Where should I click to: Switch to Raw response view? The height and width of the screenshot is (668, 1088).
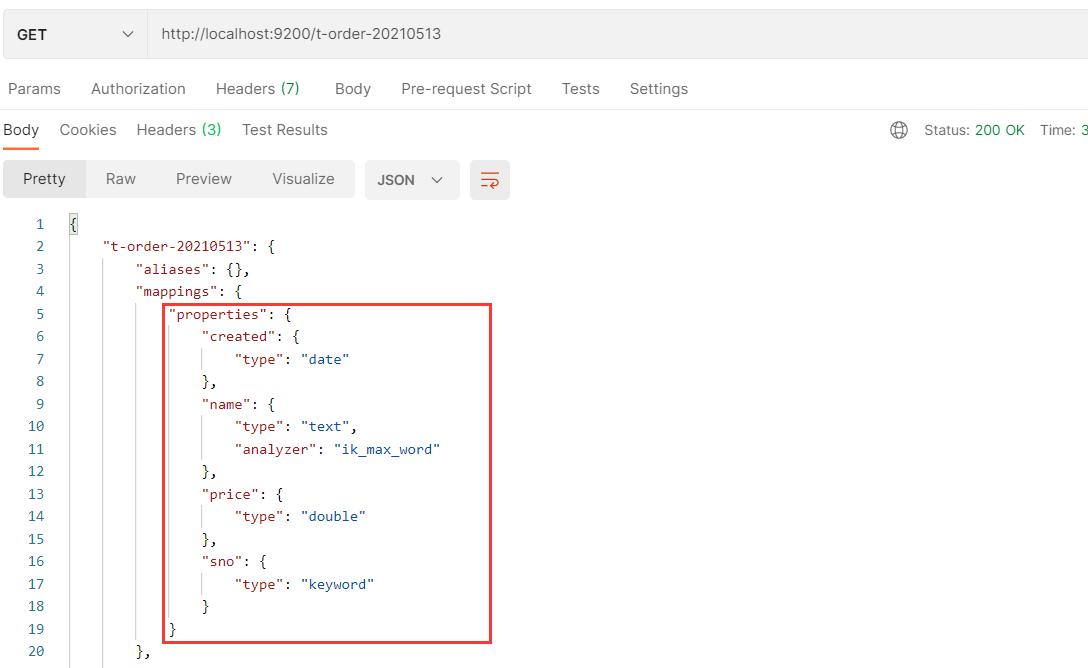click(120, 179)
